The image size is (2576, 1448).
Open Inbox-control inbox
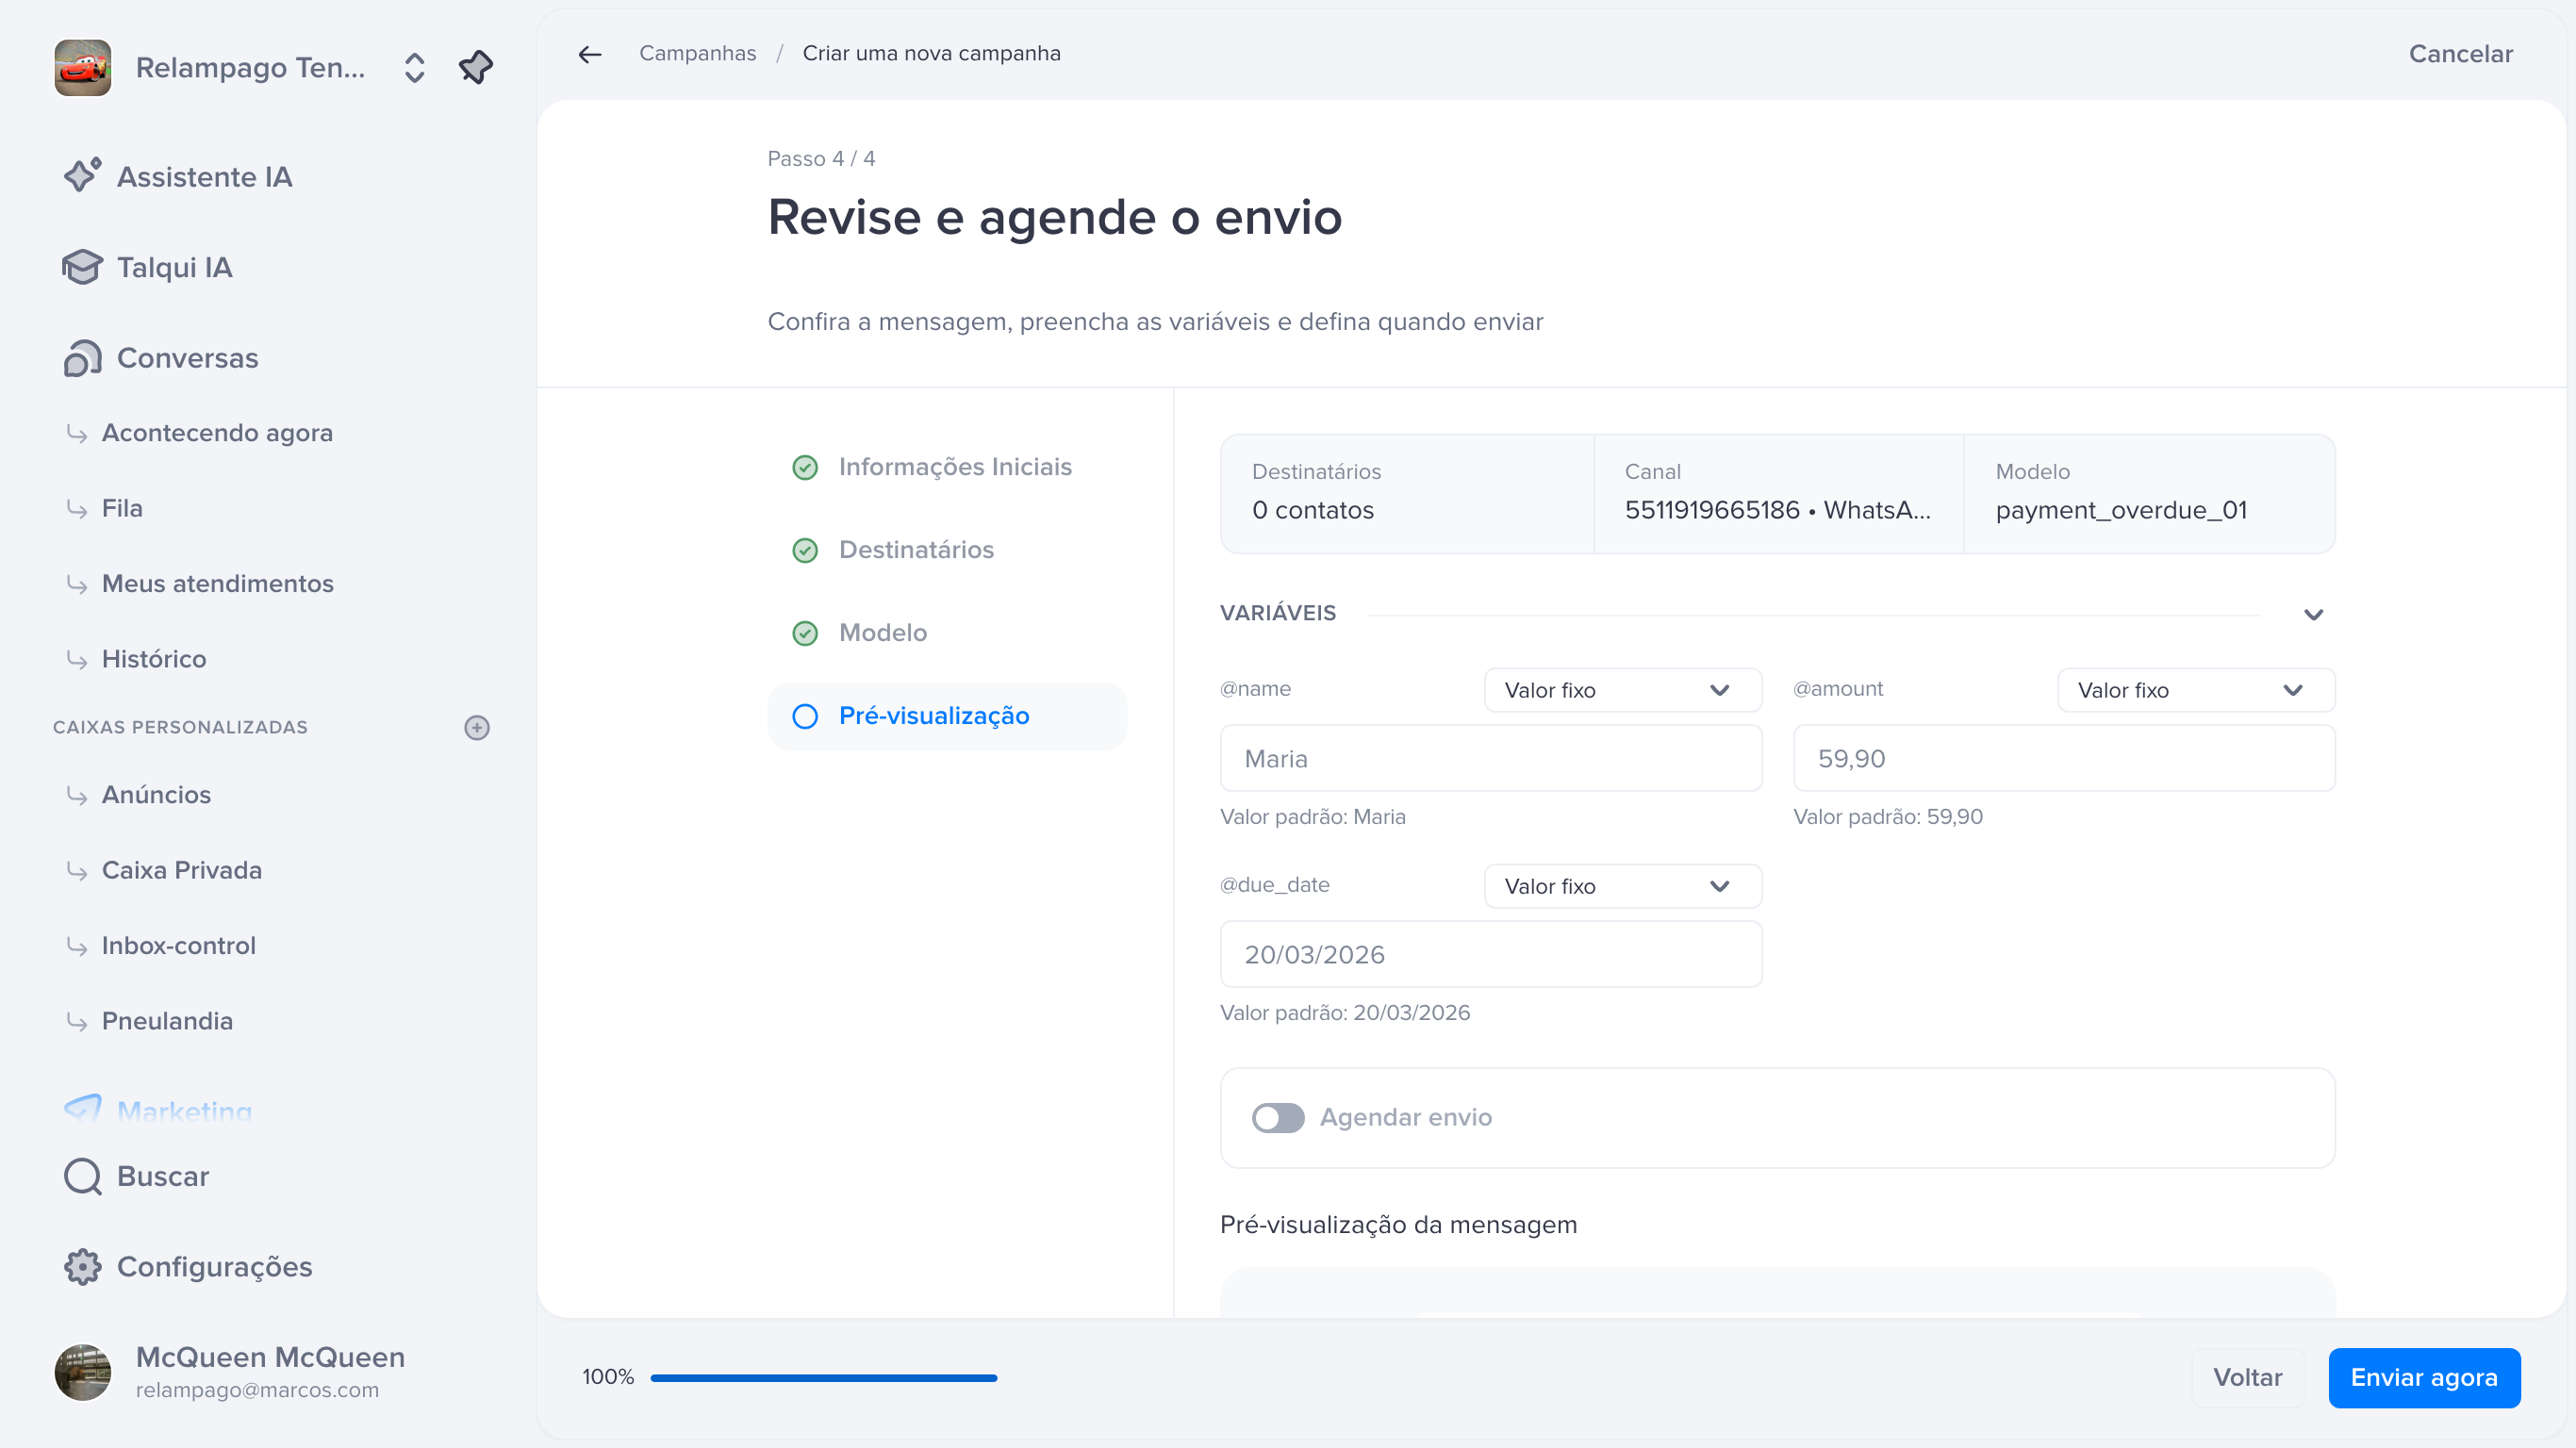(x=179, y=945)
